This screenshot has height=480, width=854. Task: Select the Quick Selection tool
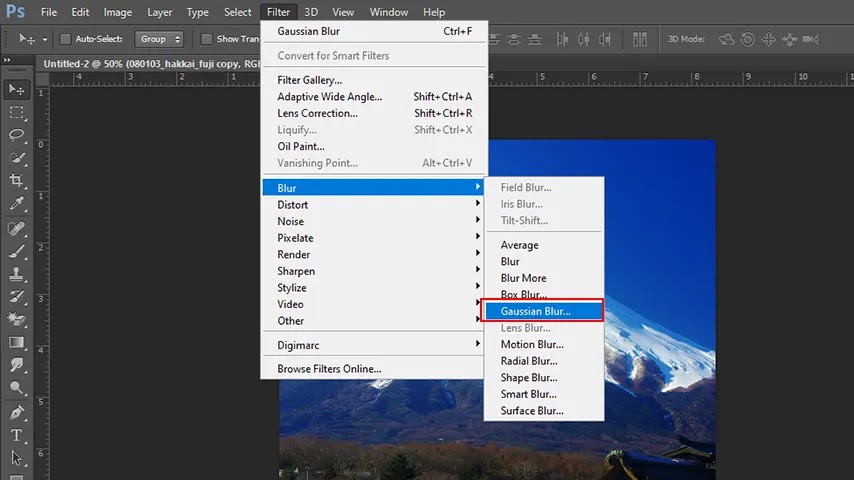[16, 158]
